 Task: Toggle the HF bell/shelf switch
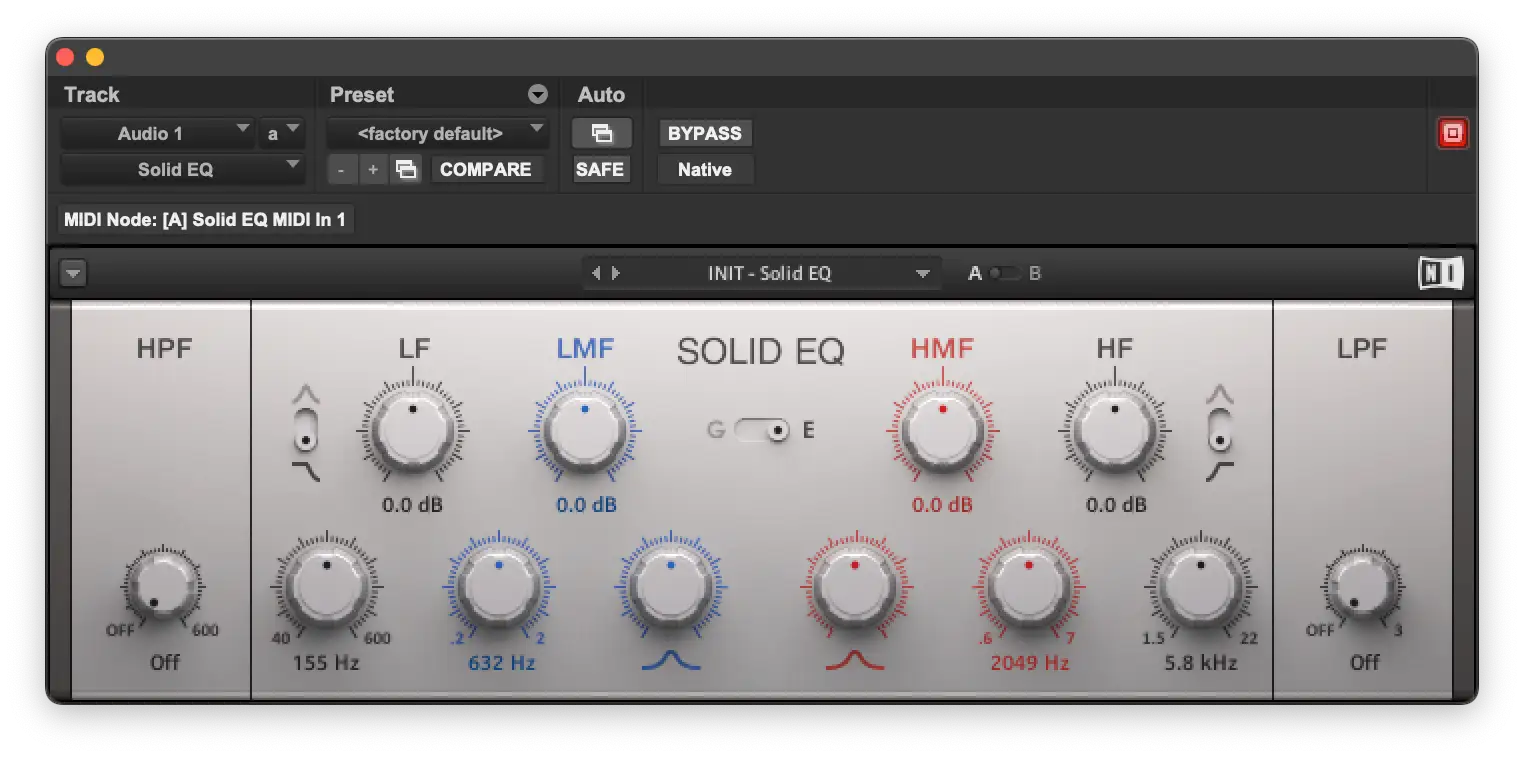click(x=1218, y=432)
